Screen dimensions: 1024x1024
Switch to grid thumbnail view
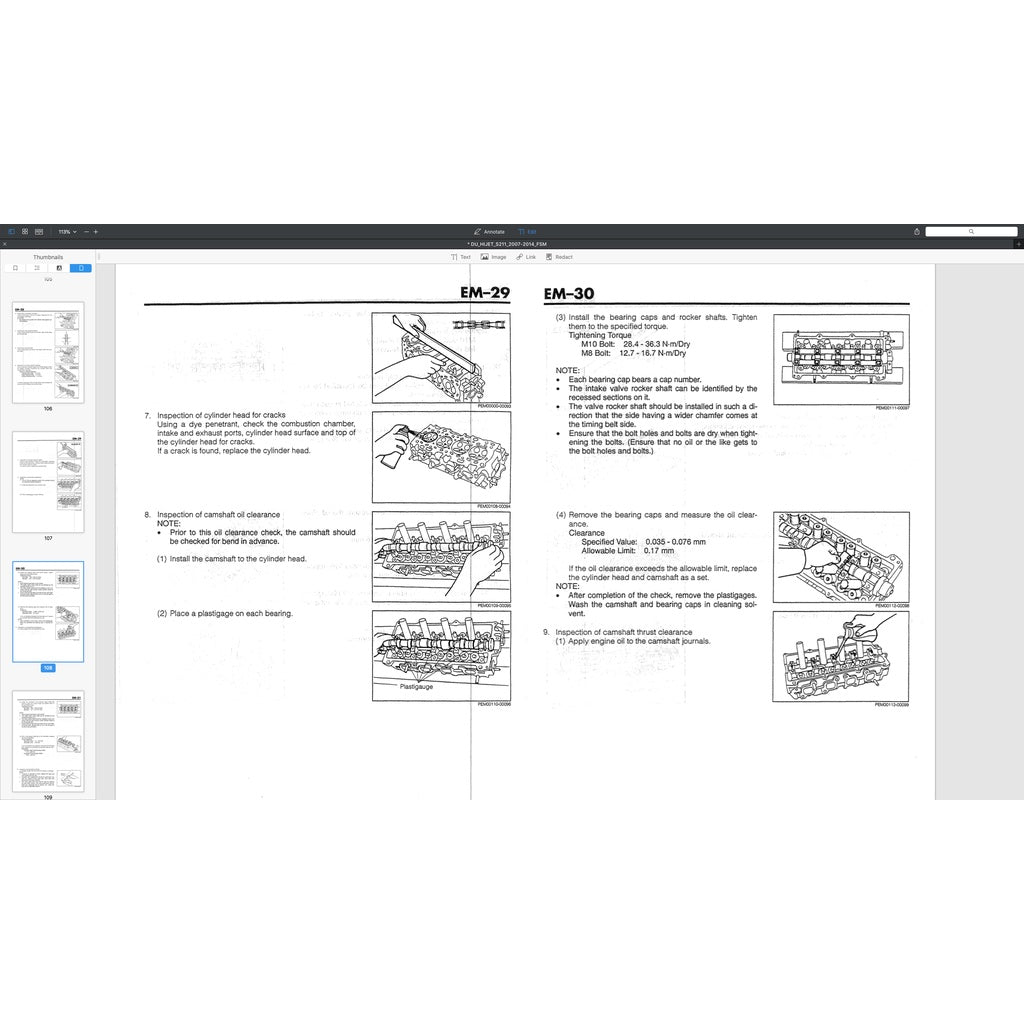coord(25,231)
